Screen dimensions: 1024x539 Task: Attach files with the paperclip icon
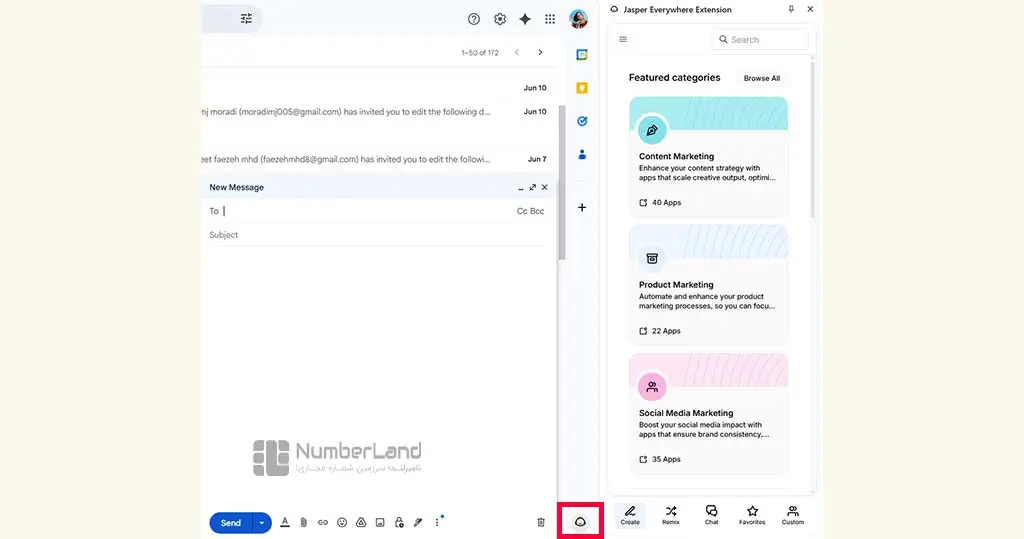(304, 523)
